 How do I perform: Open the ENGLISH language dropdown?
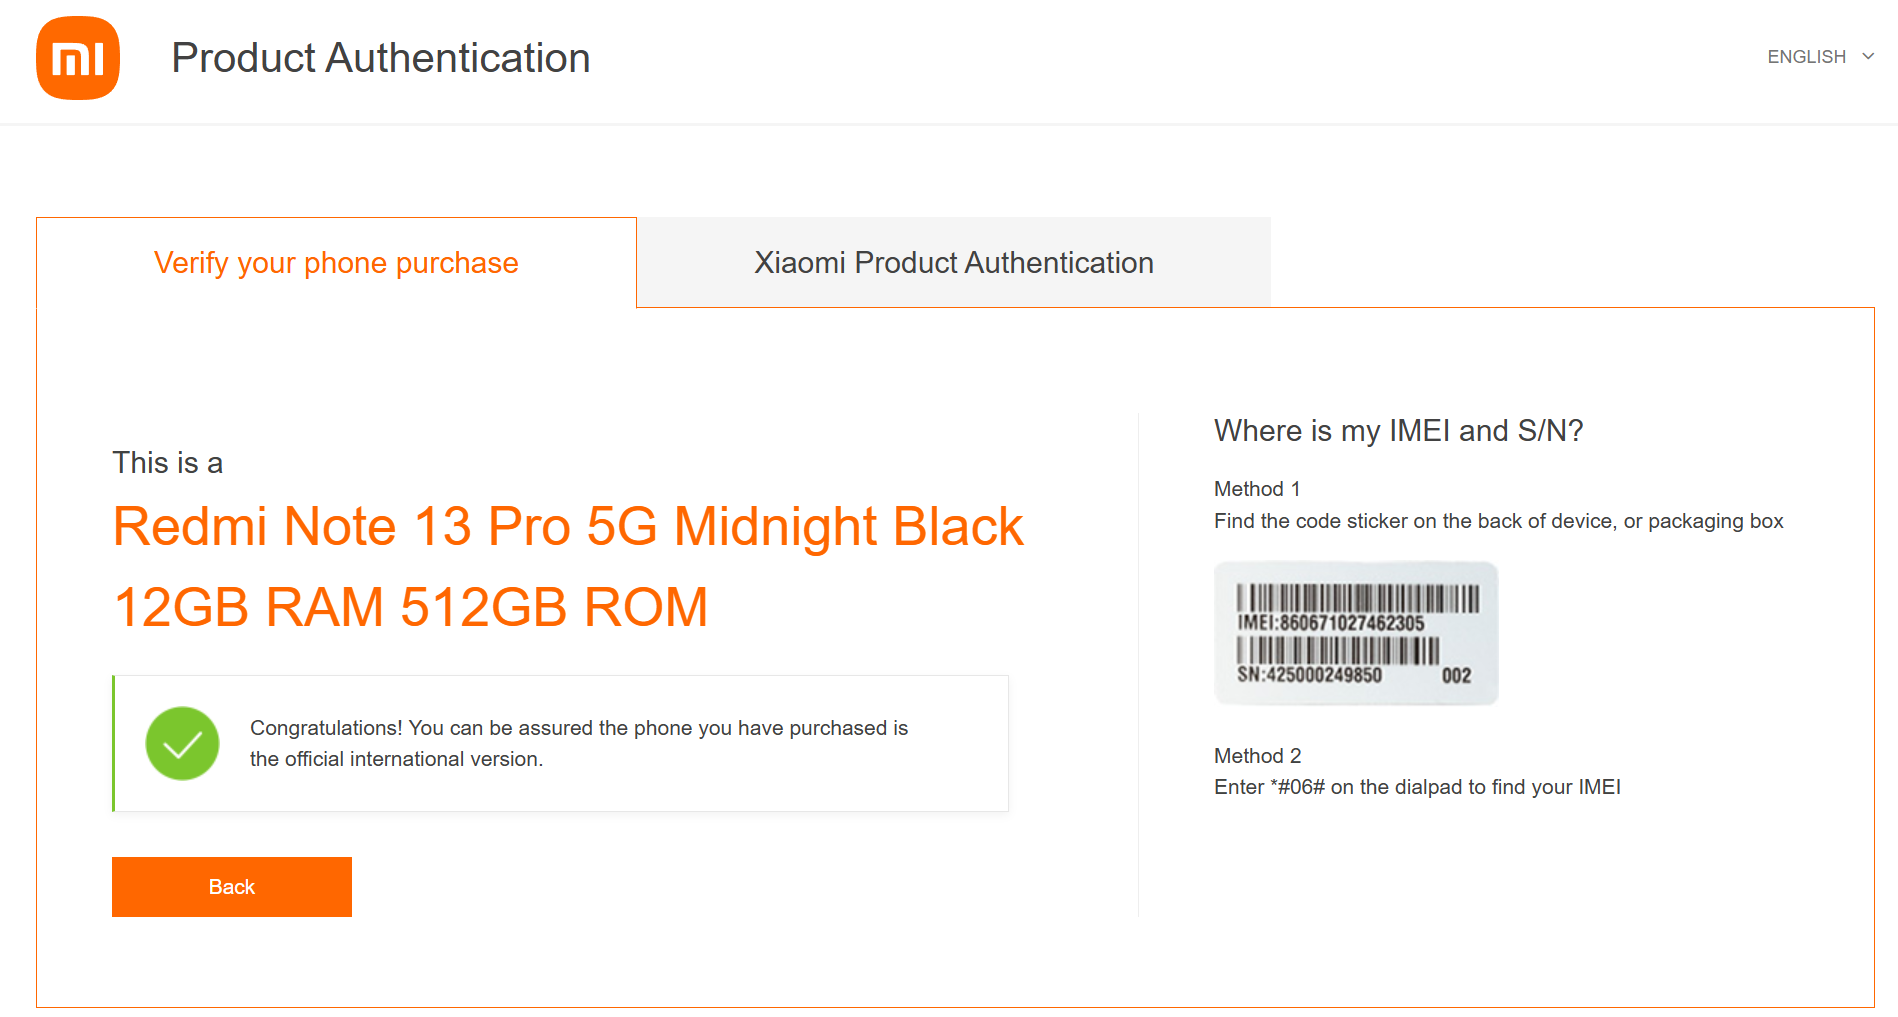click(x=1806, y=57)
